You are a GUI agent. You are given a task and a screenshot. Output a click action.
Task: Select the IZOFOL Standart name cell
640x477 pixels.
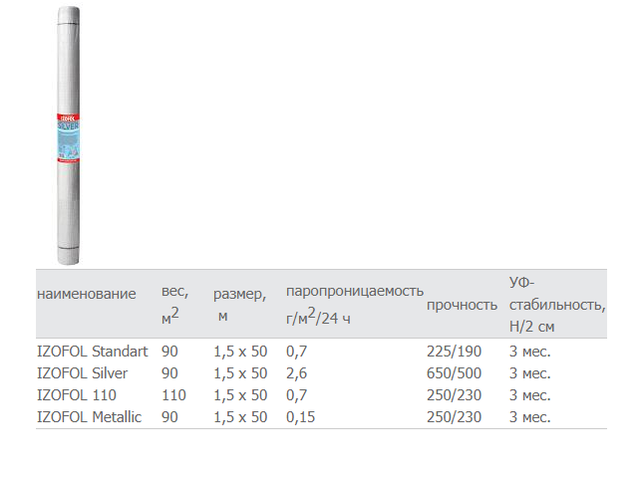(93, 351)
